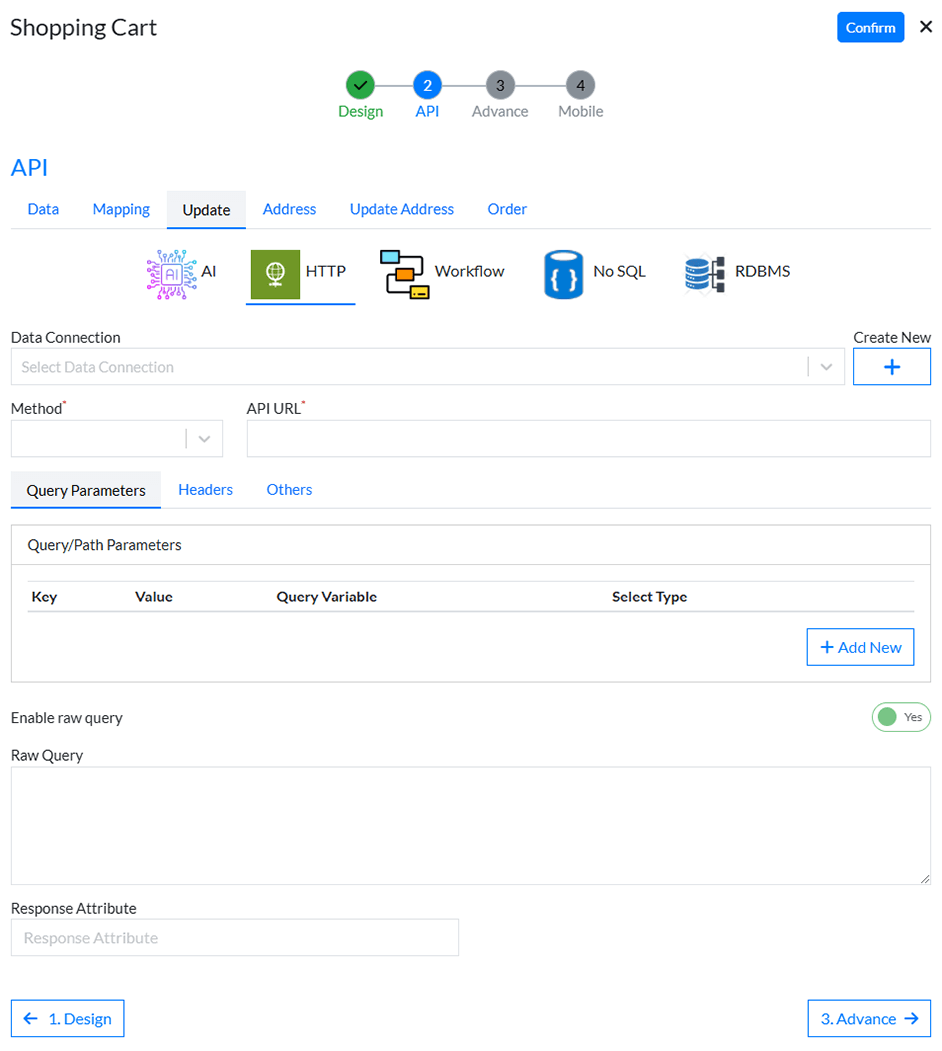
Task: Jump to step 3 Advance circle
Action: pyautogui.click(x=500, y=86)
